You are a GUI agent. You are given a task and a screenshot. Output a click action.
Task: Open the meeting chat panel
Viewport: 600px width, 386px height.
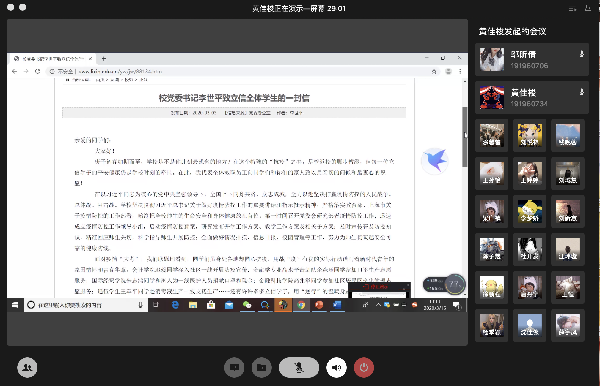(234, 367)
